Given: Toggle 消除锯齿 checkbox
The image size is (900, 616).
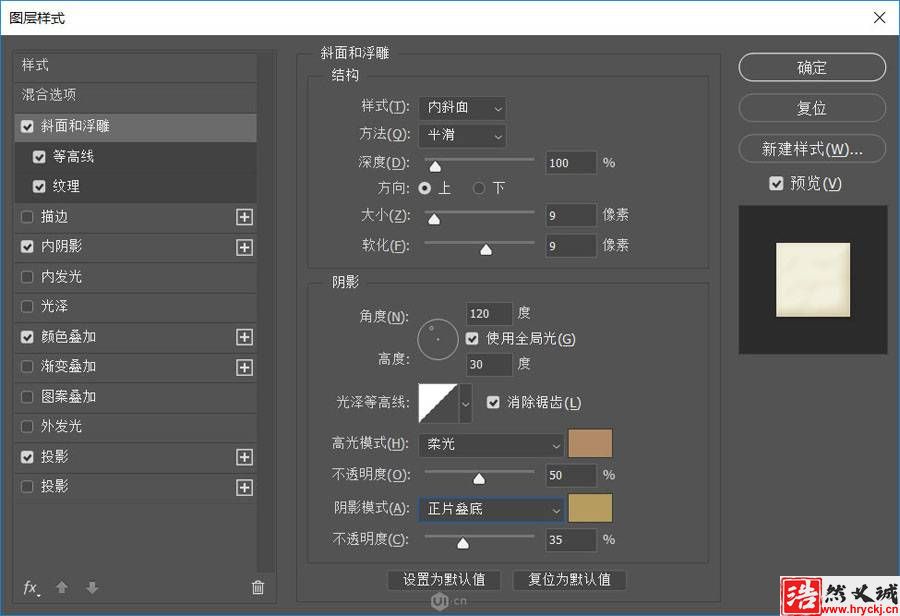Looking at the screenshot, I should [x=493, y=402].
